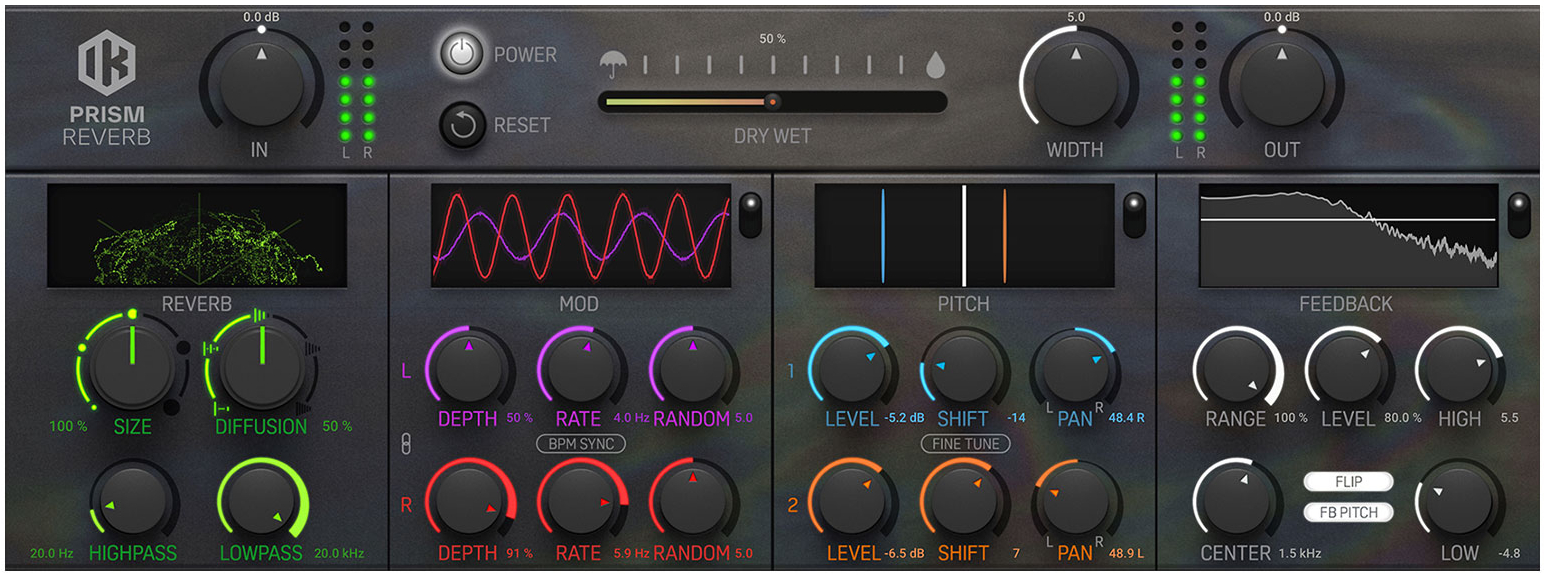
Task: Toggle FINE TUNE in Pitch section
Action: (x=965, y=443)
